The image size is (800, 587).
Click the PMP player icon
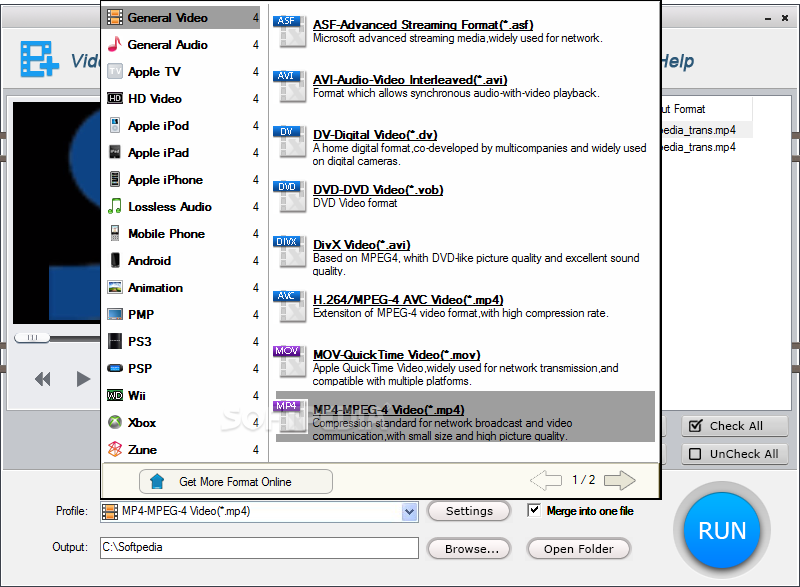[x=115, y=314]
